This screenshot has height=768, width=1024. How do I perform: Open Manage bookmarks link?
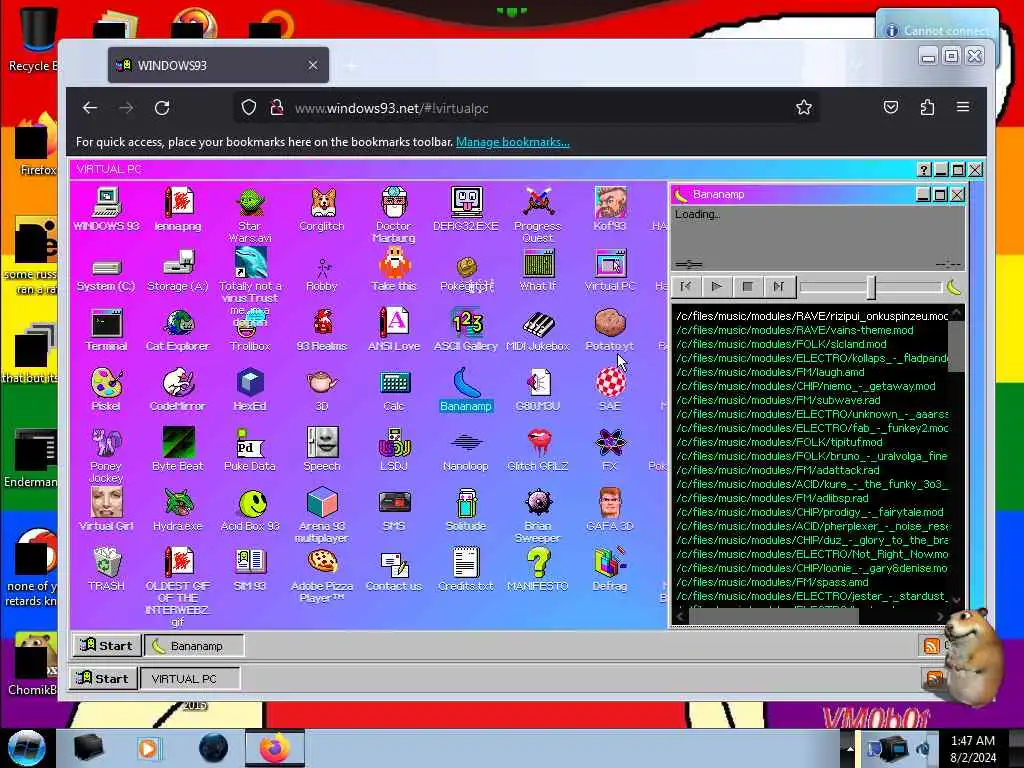pos(513,142)
